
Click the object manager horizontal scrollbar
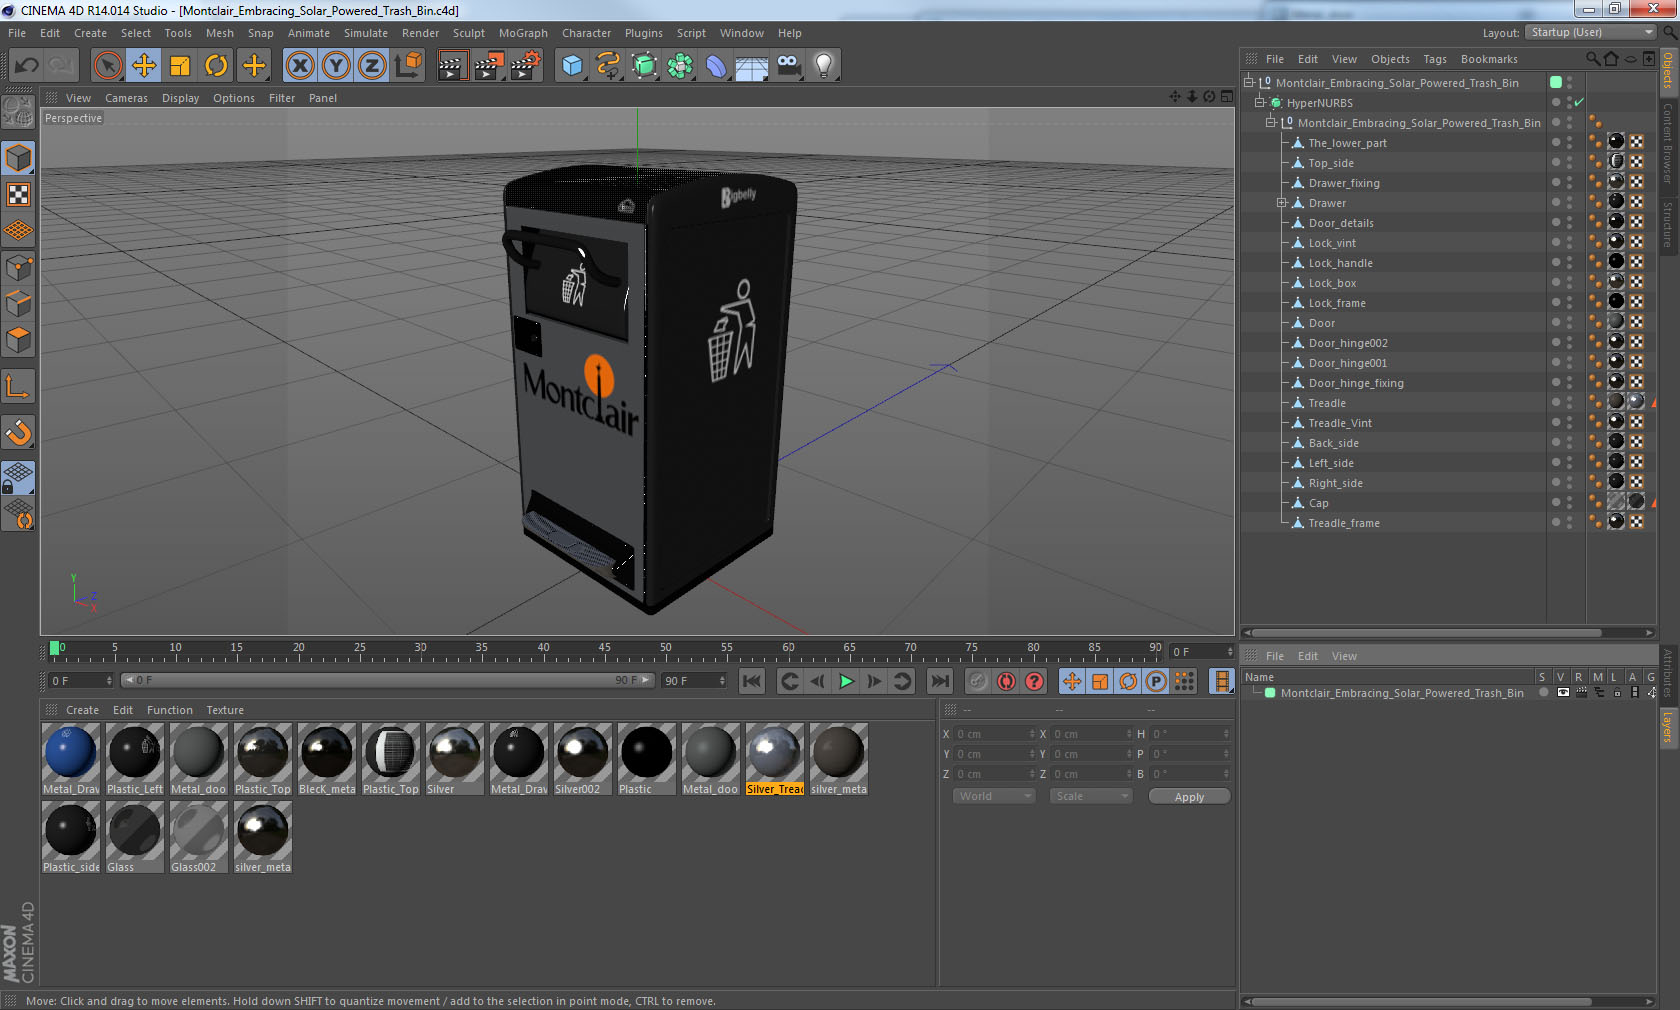(1425, 632)
